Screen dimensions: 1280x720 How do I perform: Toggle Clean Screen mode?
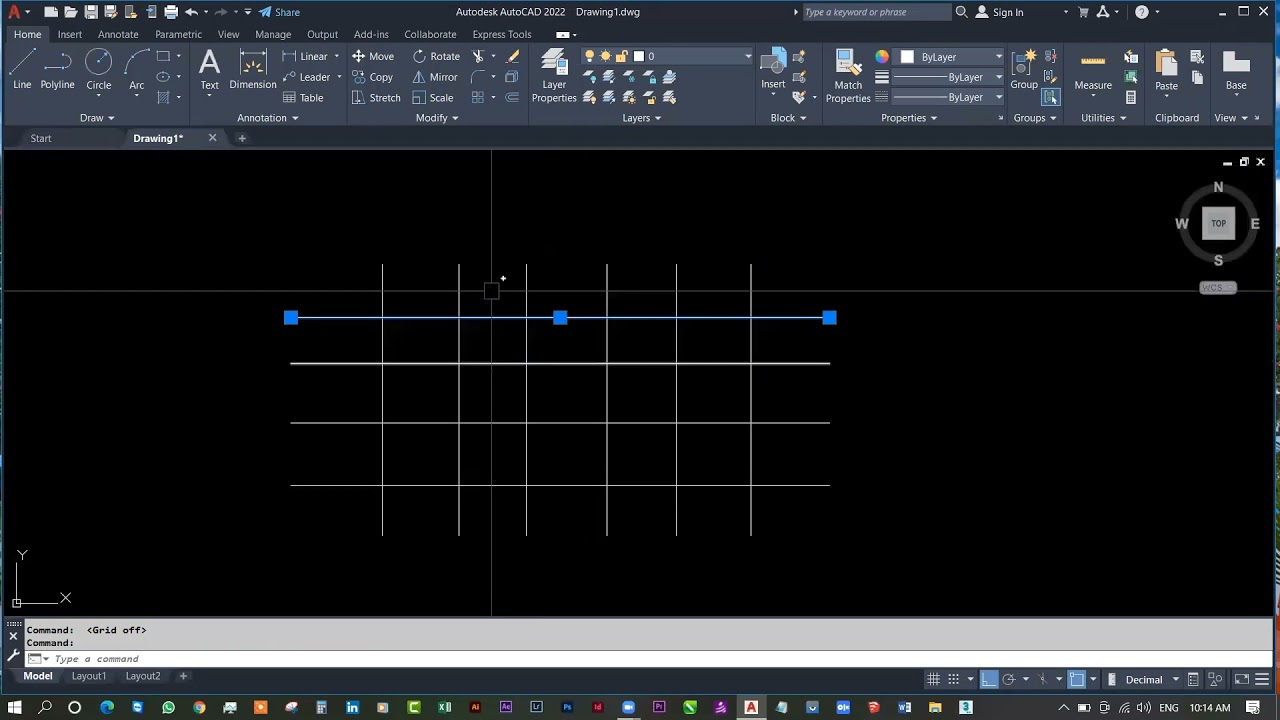click(x=1242, y=680)
